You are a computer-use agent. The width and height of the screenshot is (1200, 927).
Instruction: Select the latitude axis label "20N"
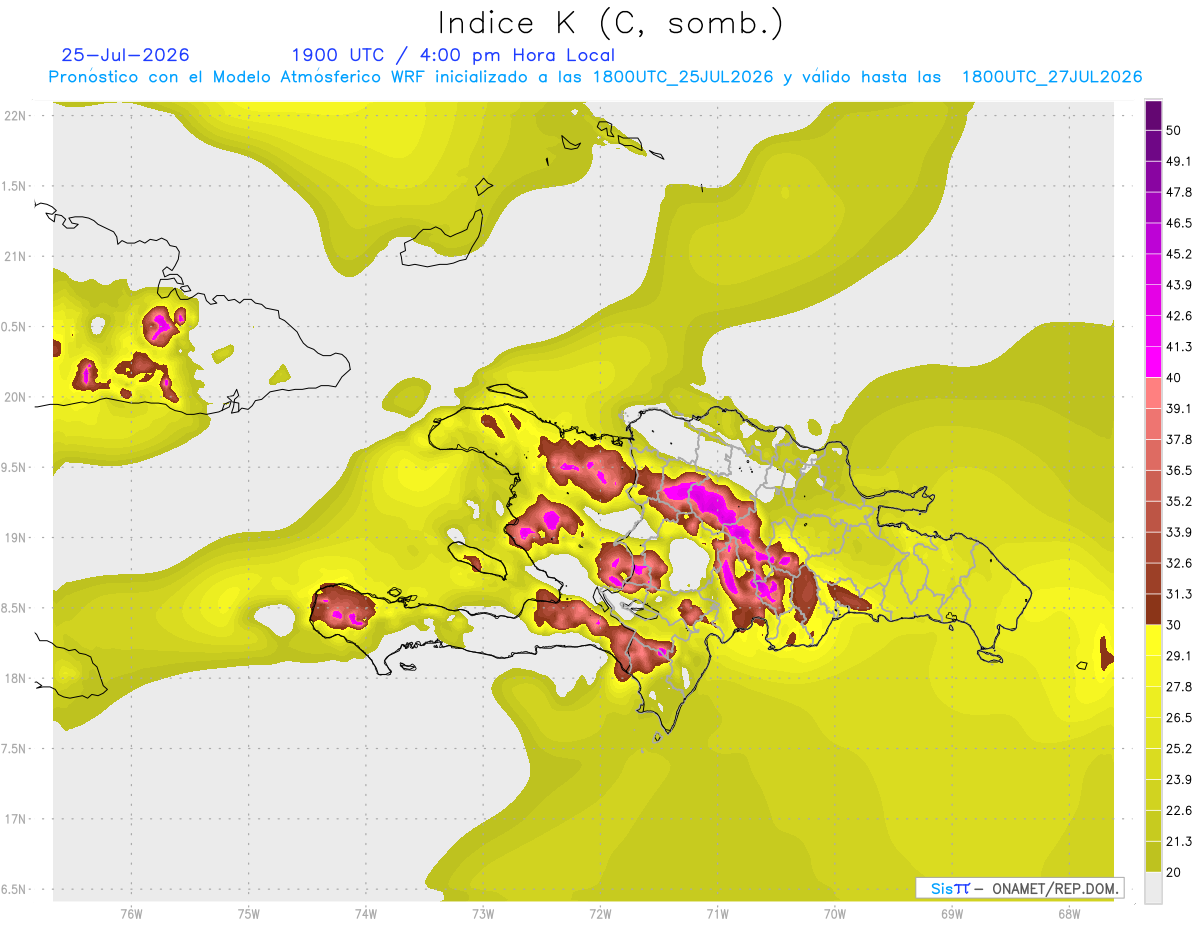point(15,397)
